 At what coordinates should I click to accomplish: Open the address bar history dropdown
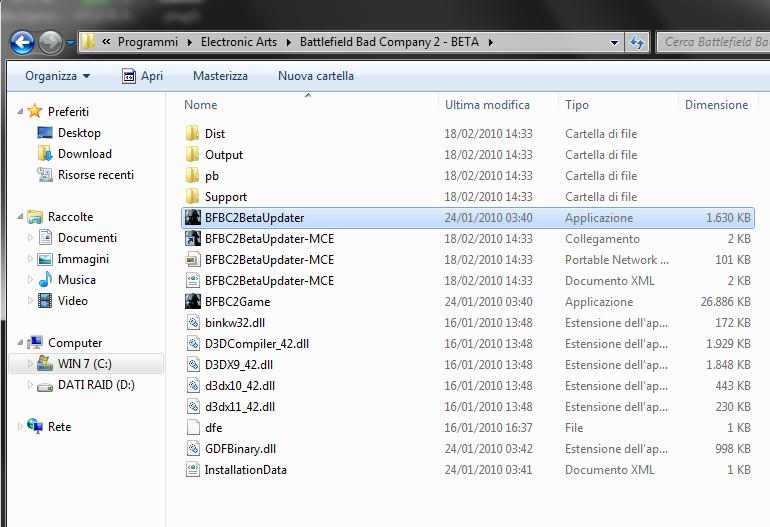614,43
